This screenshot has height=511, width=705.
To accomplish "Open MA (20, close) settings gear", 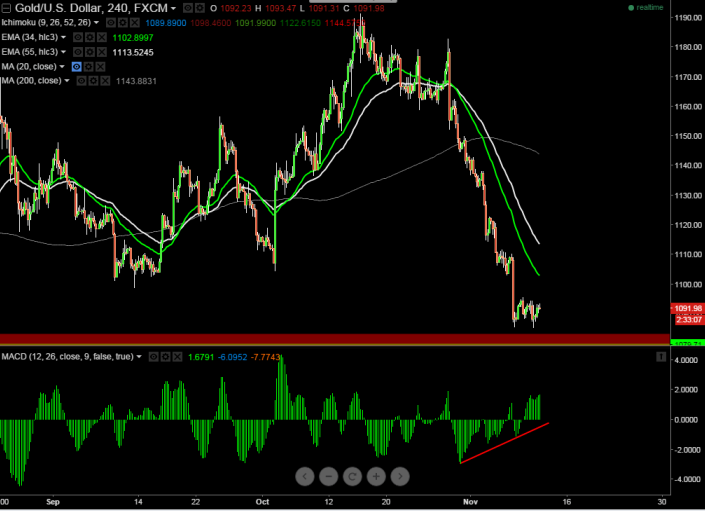I will point(89,67).
